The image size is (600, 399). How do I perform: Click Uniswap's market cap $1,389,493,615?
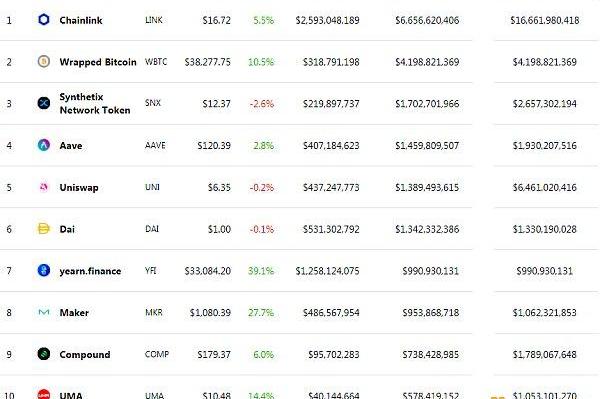coord(427,187)
